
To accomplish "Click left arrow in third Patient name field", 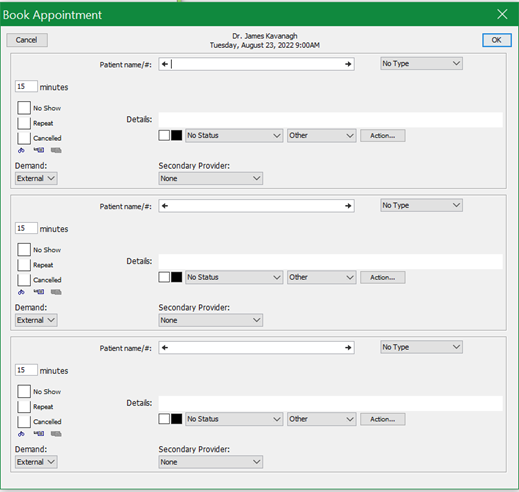I will click(165, 348).
